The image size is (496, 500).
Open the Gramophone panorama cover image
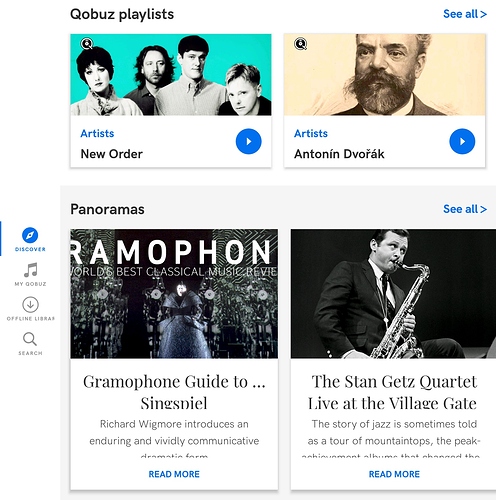(174, 294)
